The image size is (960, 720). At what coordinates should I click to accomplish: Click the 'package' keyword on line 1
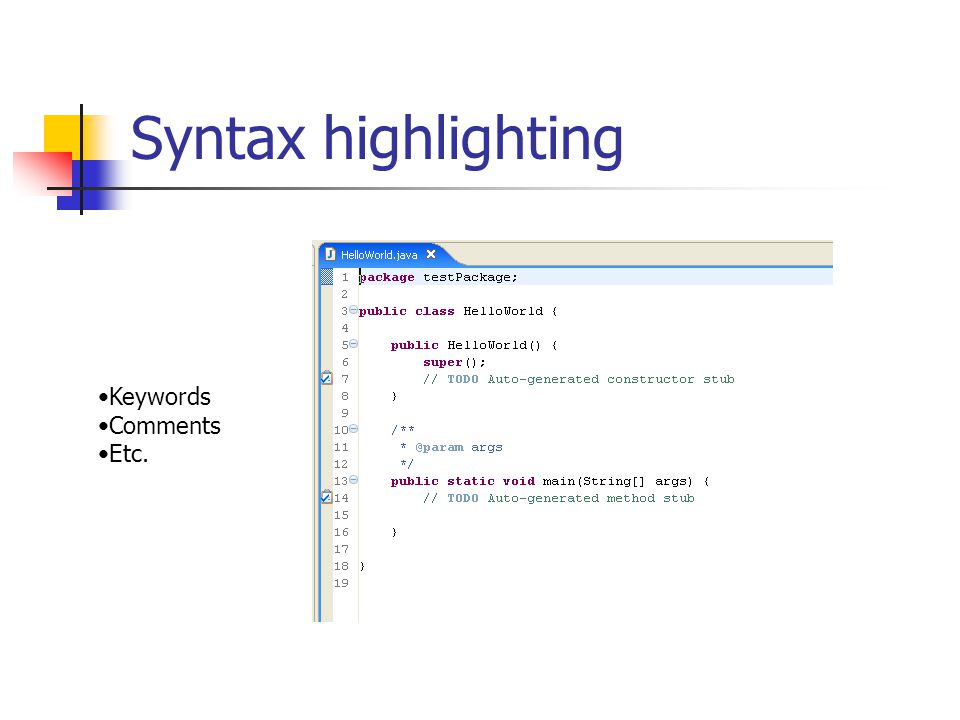[386, 277]
